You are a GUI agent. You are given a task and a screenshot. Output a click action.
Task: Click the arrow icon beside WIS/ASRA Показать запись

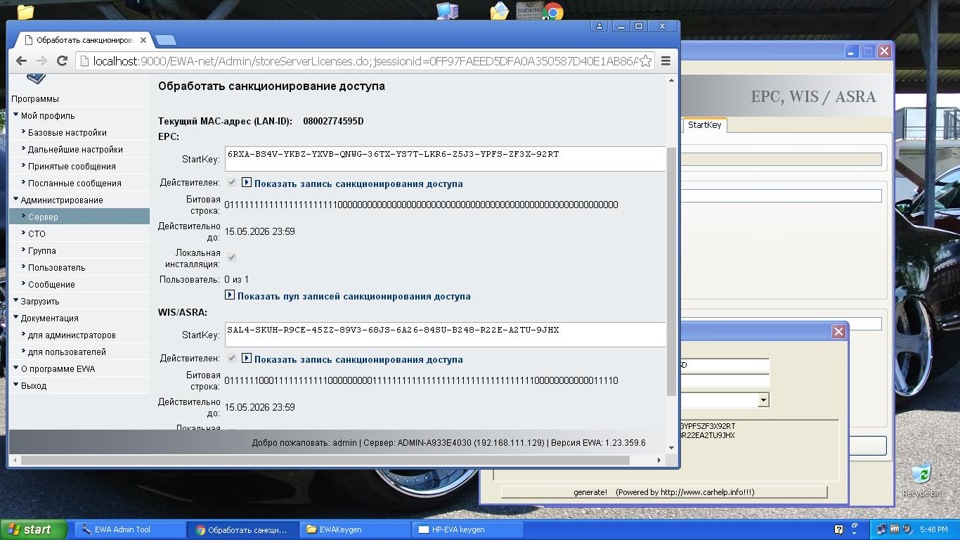pos(246,358)
